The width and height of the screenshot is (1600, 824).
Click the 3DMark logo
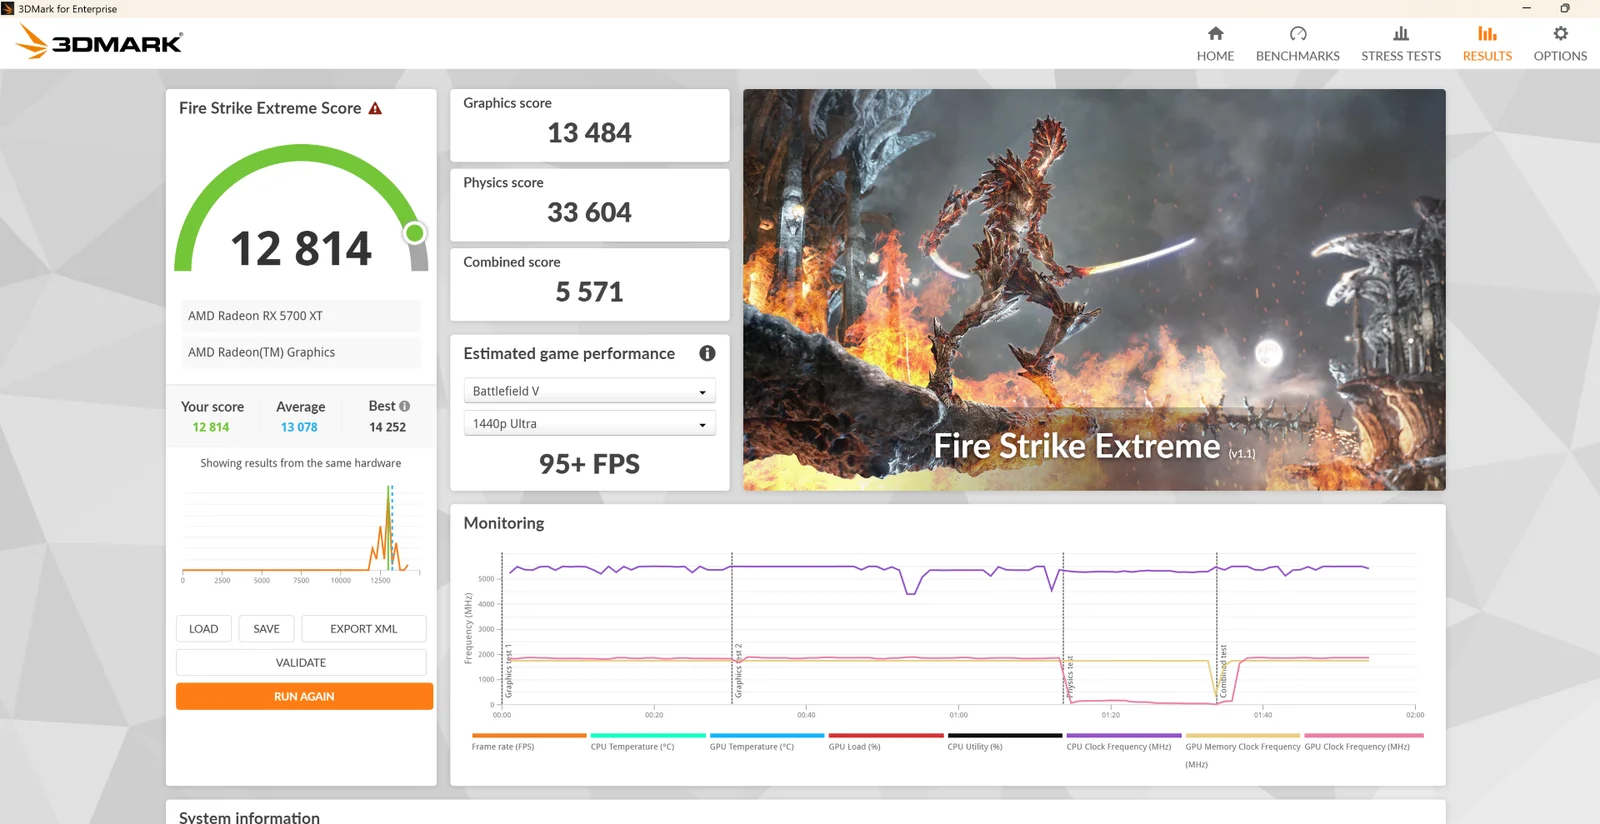tap(100, 42)
